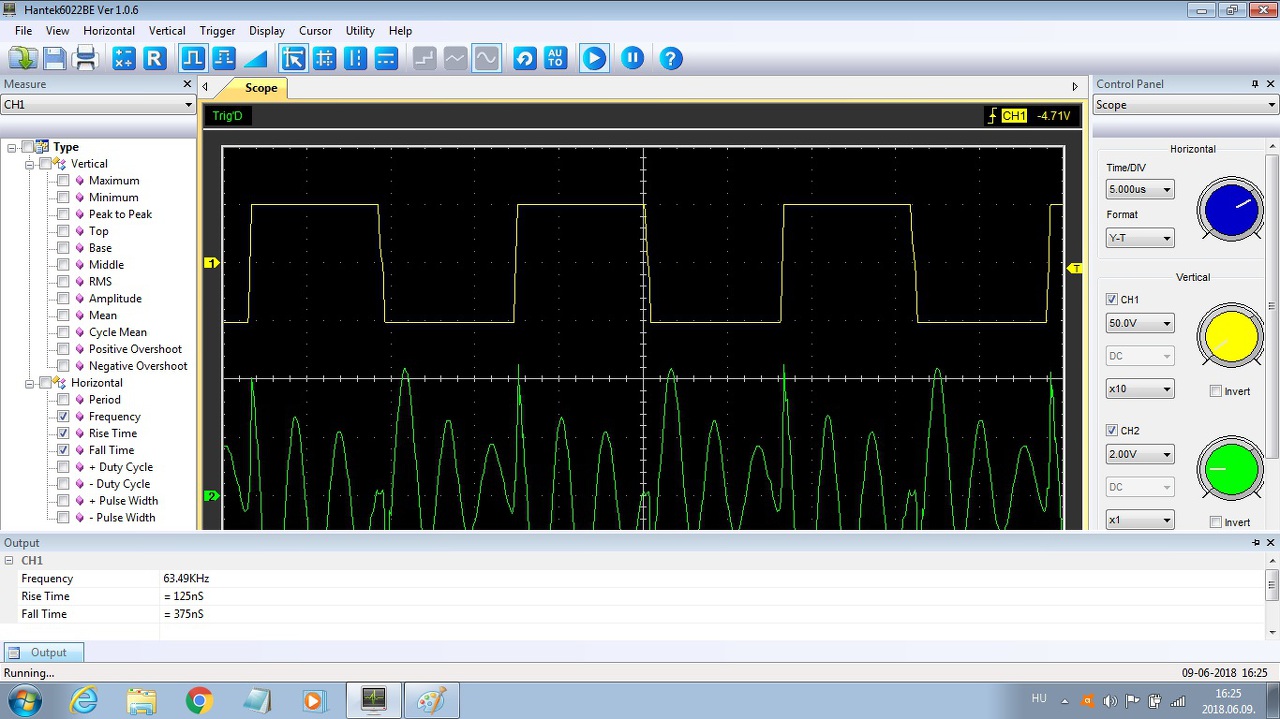
Task: Uncheck the Rise Time measurement
Action: [64, 433]
